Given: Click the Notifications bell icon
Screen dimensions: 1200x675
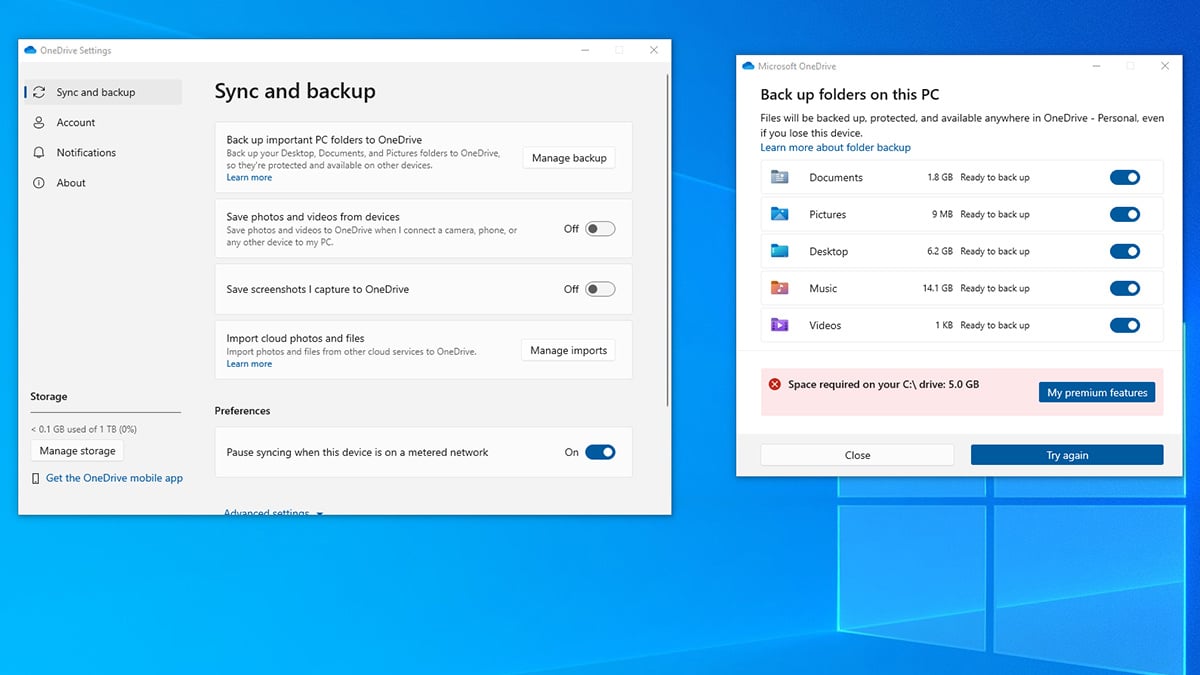Looking at the screenshot, I should pyautogui.click(x=39, y=152).
